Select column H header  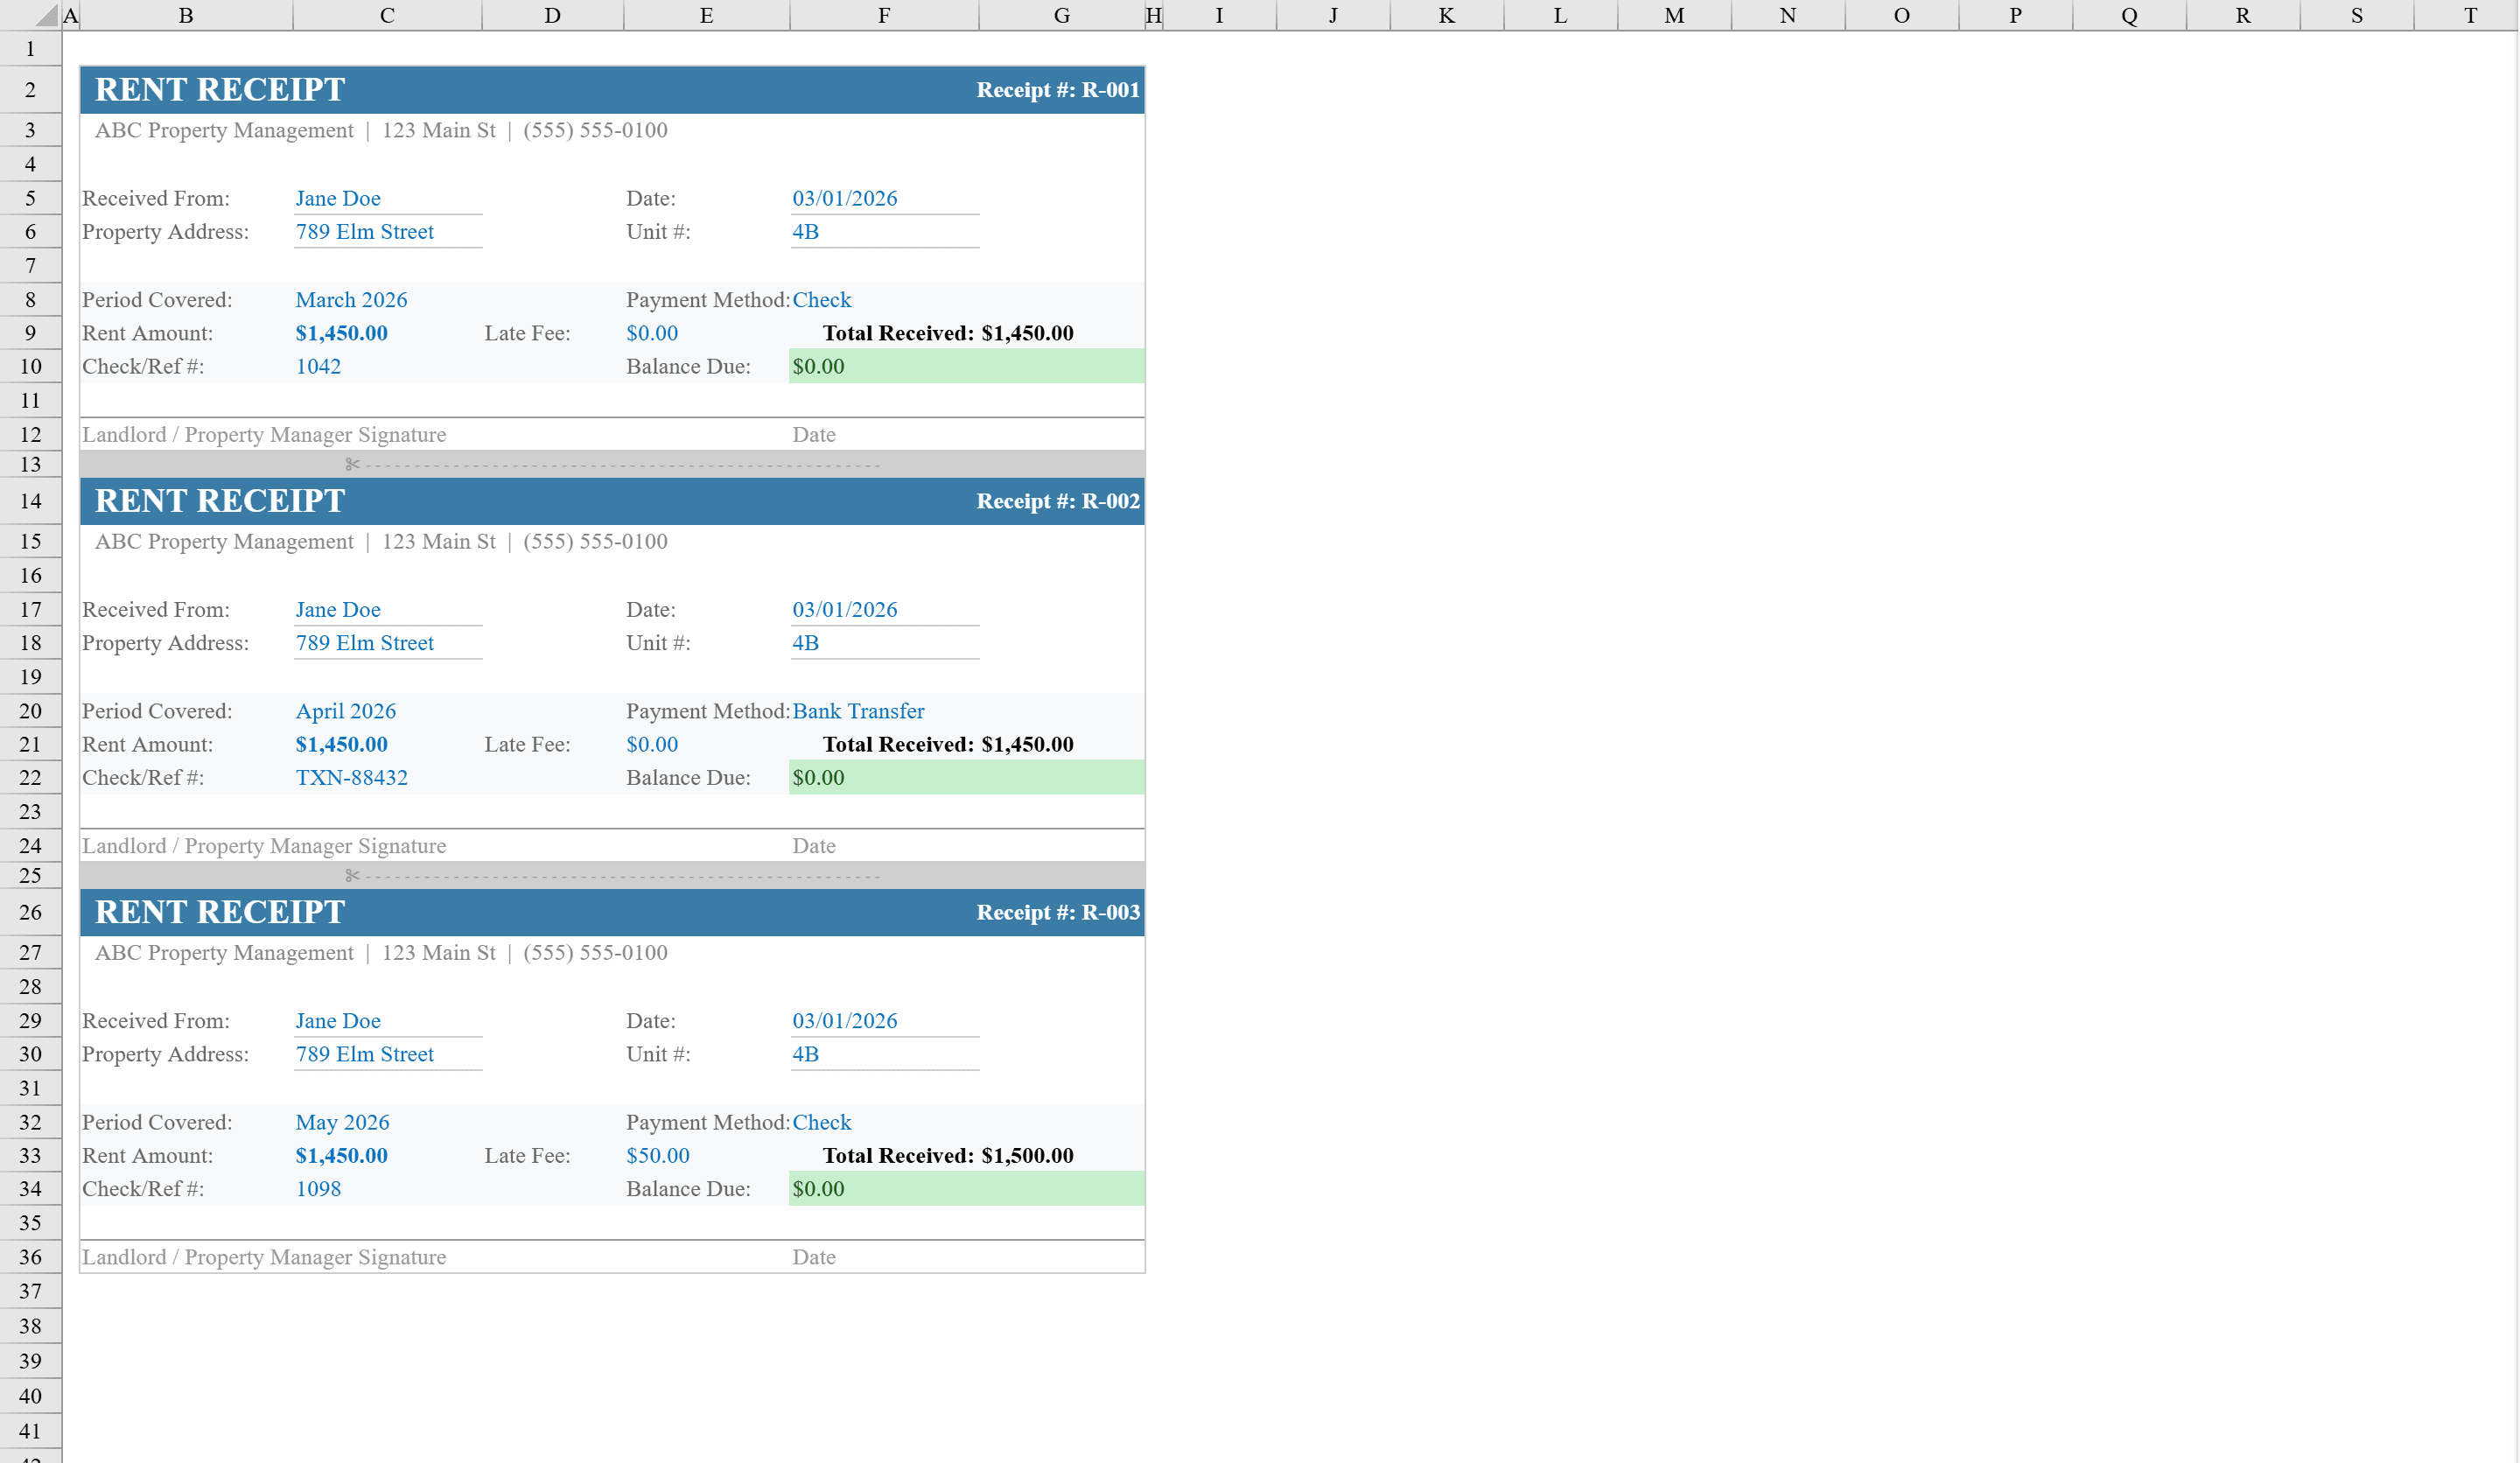point(1155,15)
